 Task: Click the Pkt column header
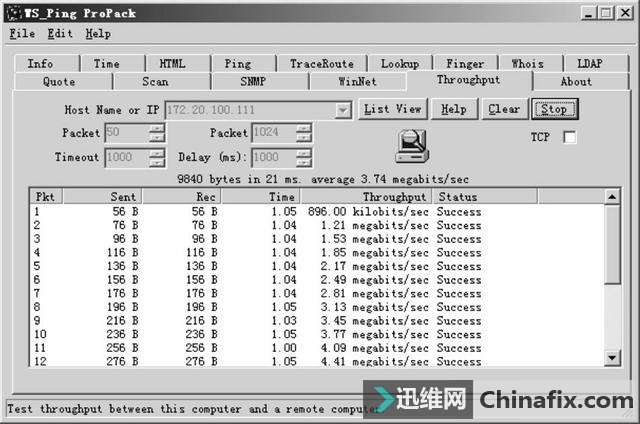coord(46,197)
